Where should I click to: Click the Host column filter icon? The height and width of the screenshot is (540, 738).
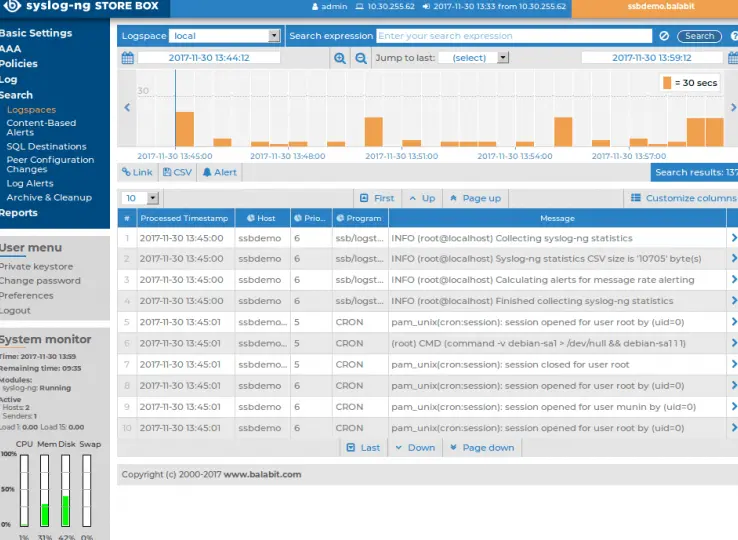click(x=251, y=218)
